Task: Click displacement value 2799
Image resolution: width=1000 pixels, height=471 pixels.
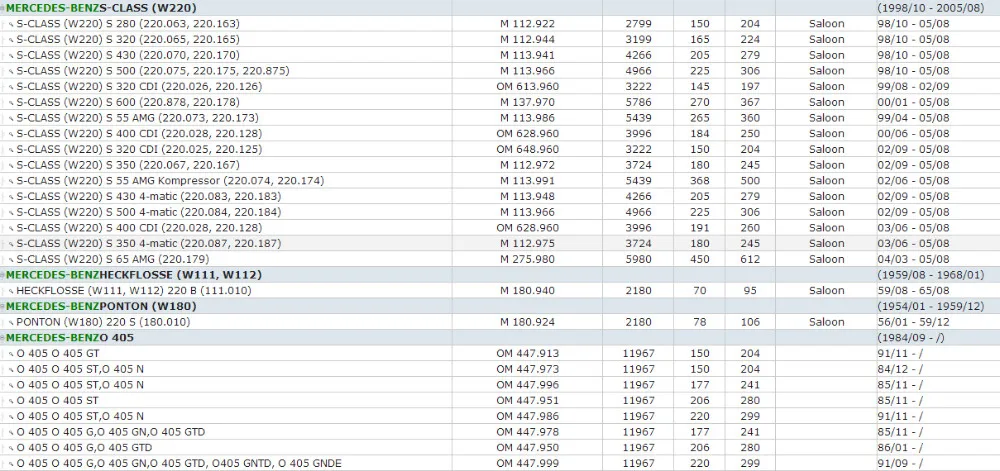Action: [x=638, y=24]
